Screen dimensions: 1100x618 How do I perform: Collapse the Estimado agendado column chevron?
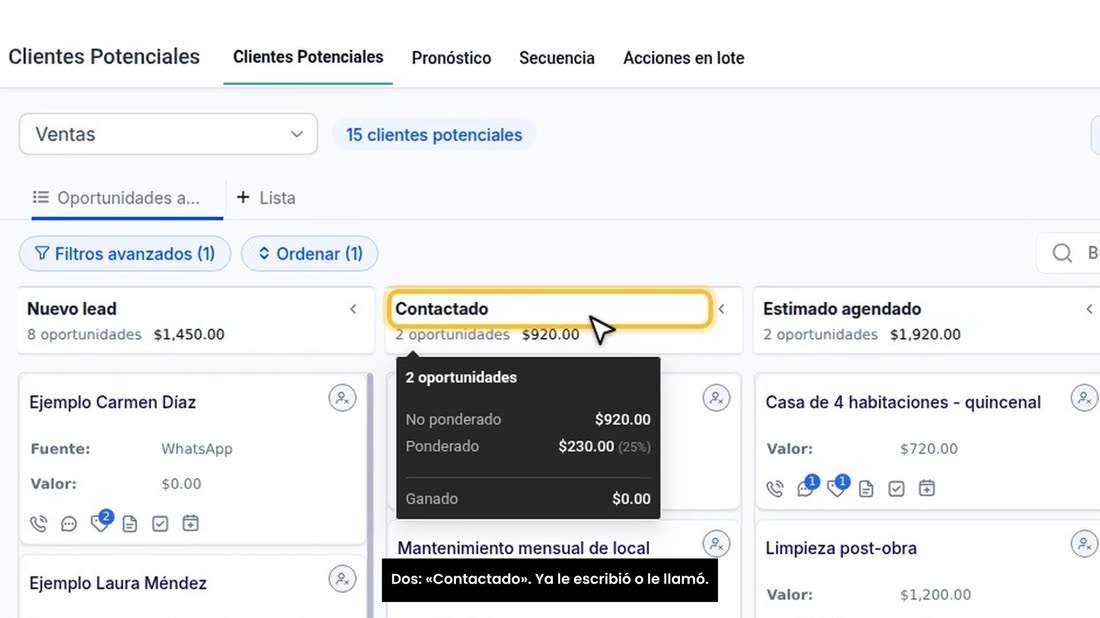[1089, 309]
